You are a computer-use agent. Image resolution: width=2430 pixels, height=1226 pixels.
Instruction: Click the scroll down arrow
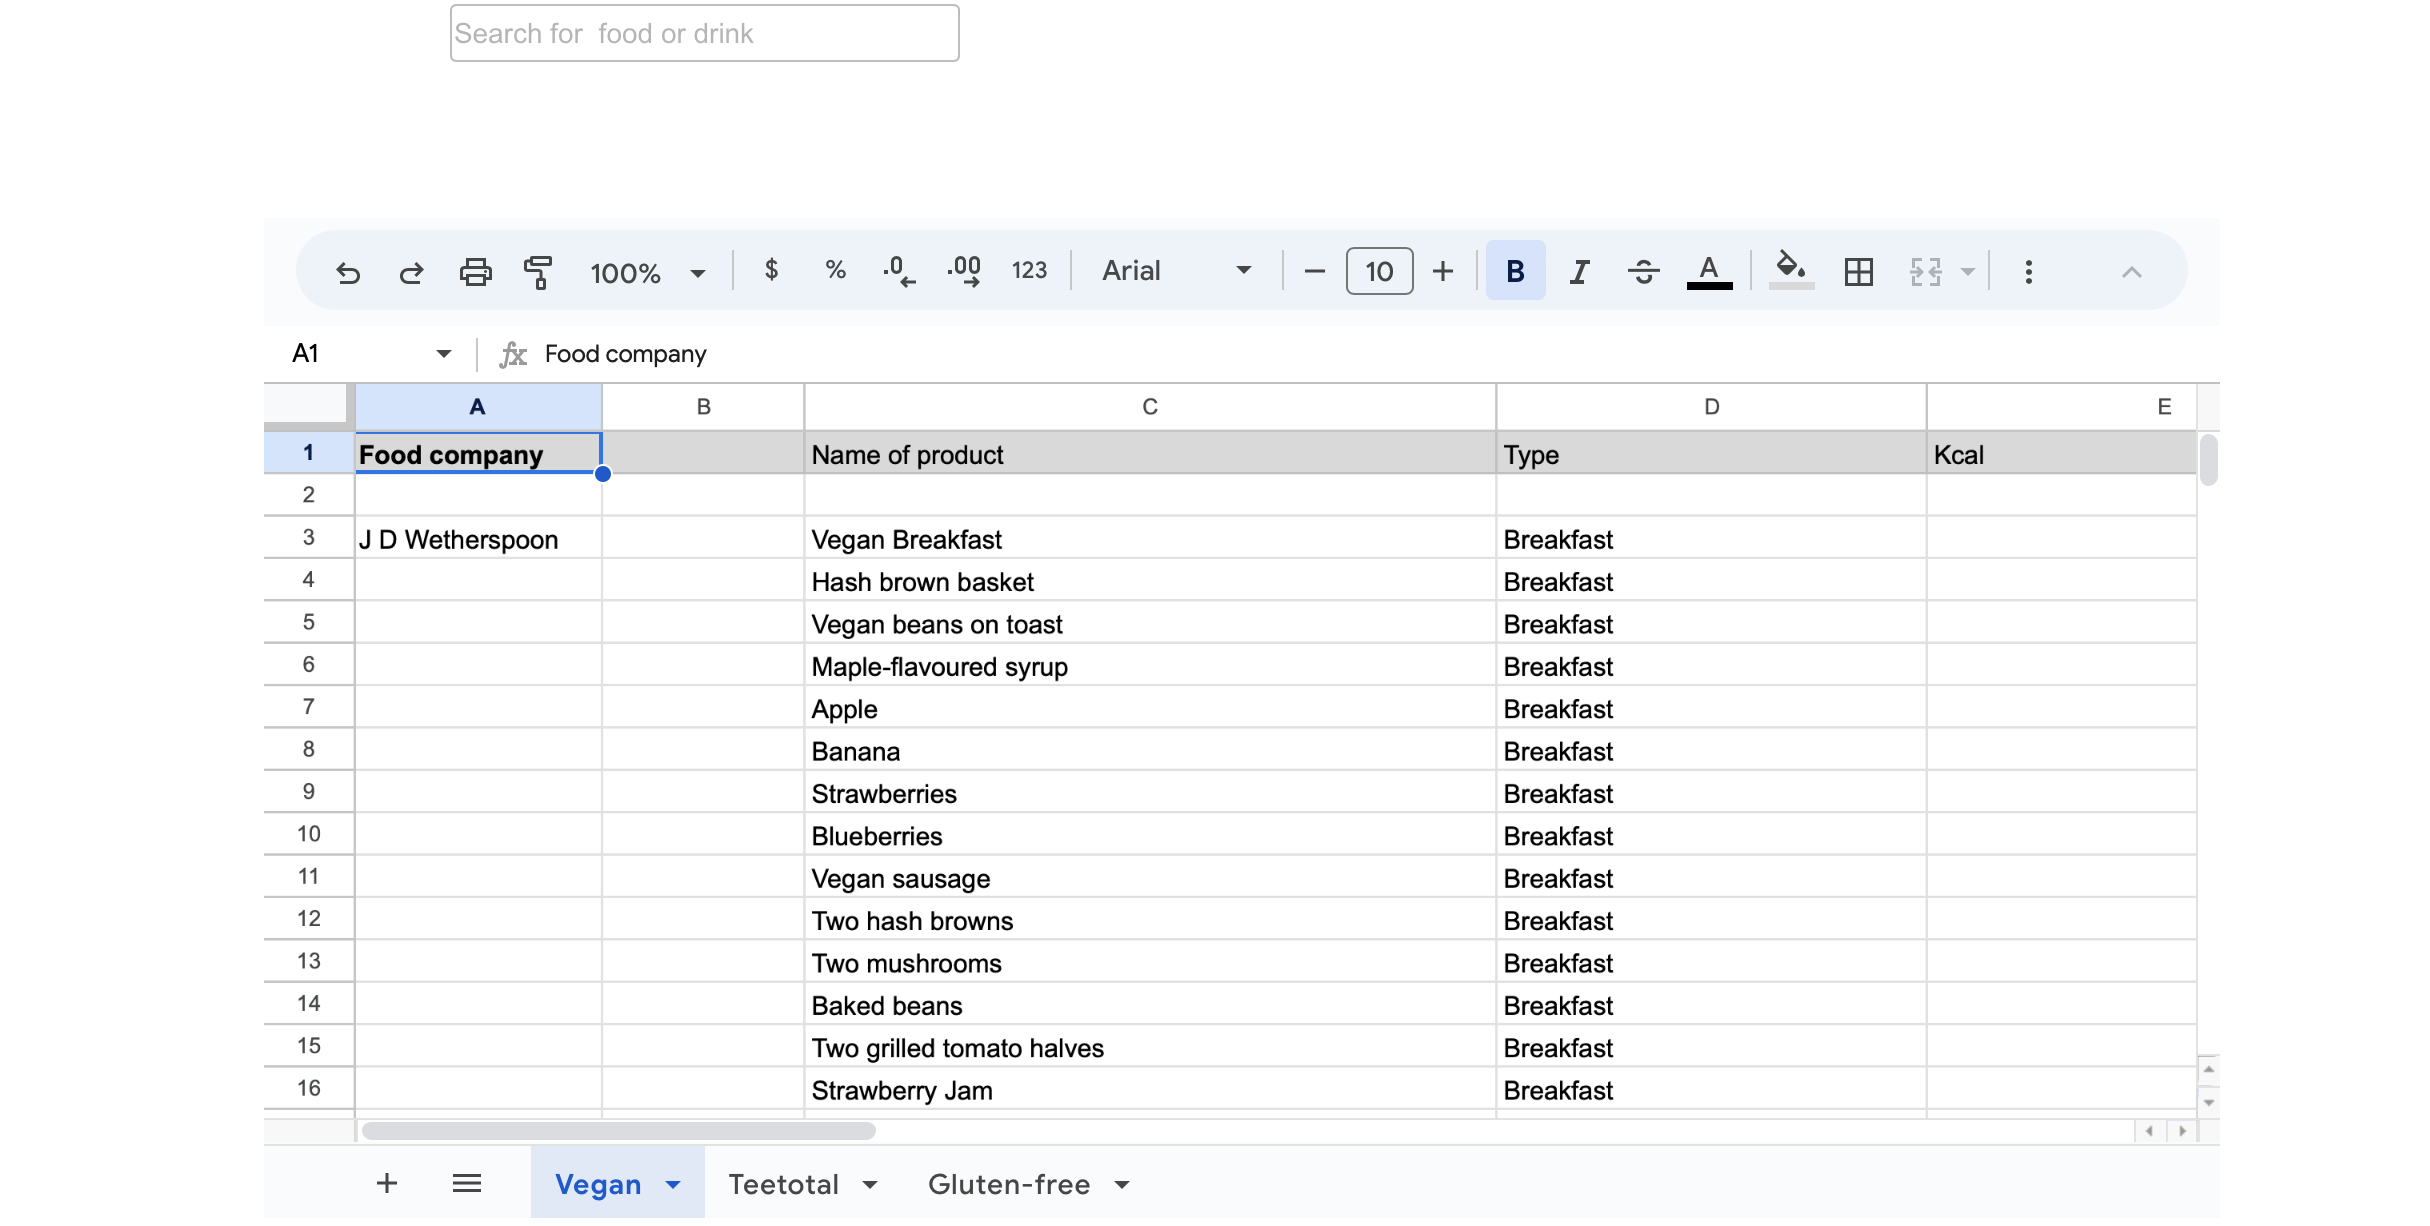tap(2209, 1102)
